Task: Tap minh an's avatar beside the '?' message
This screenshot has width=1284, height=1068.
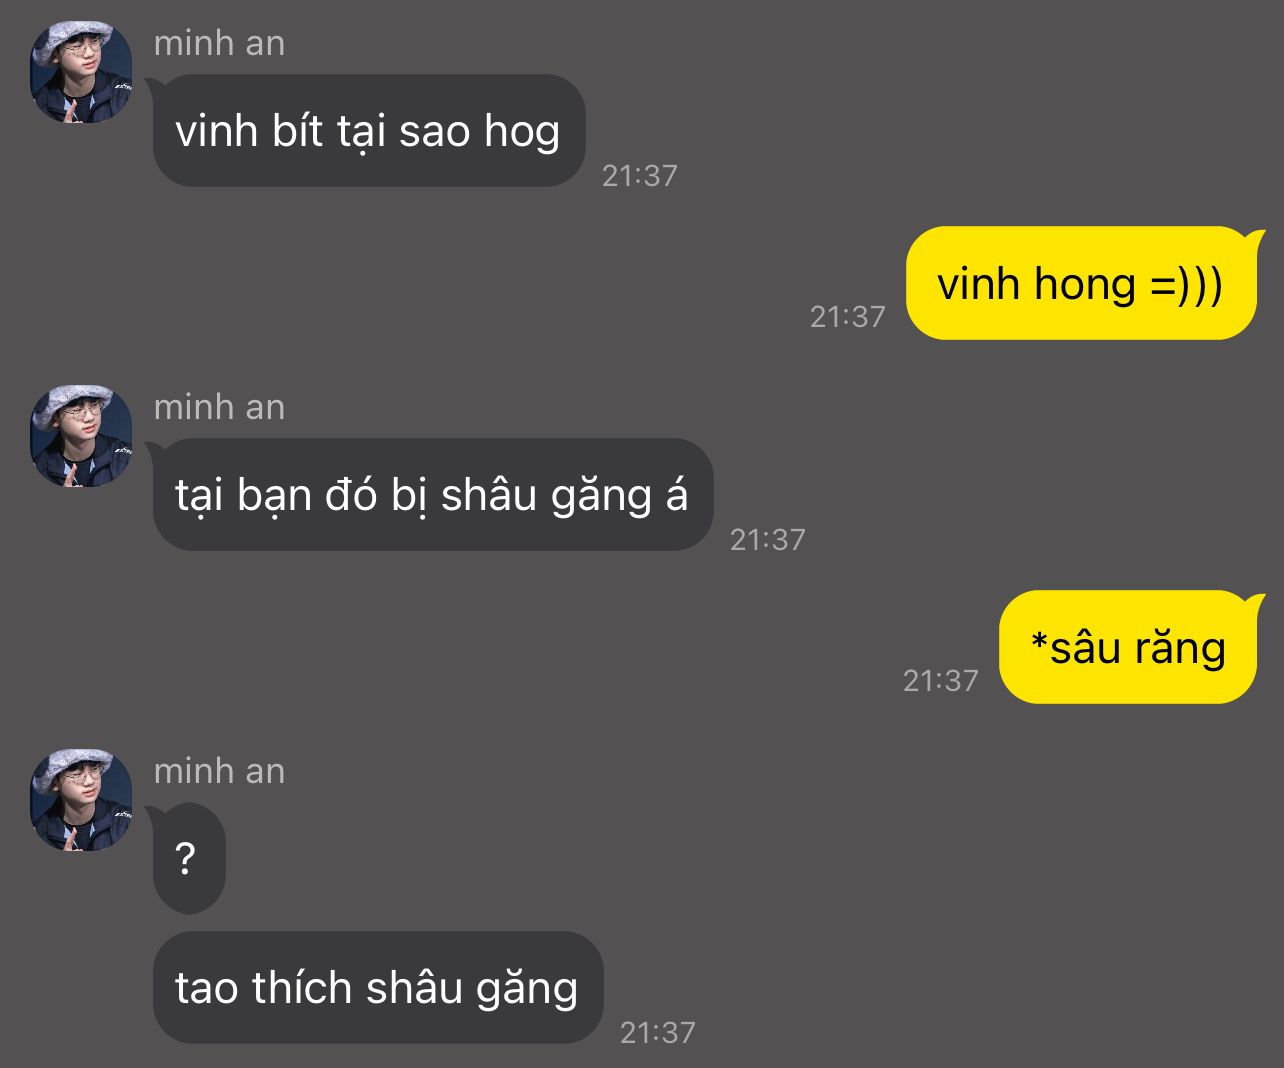Action: pyautogui.click(x=81, y=800)
